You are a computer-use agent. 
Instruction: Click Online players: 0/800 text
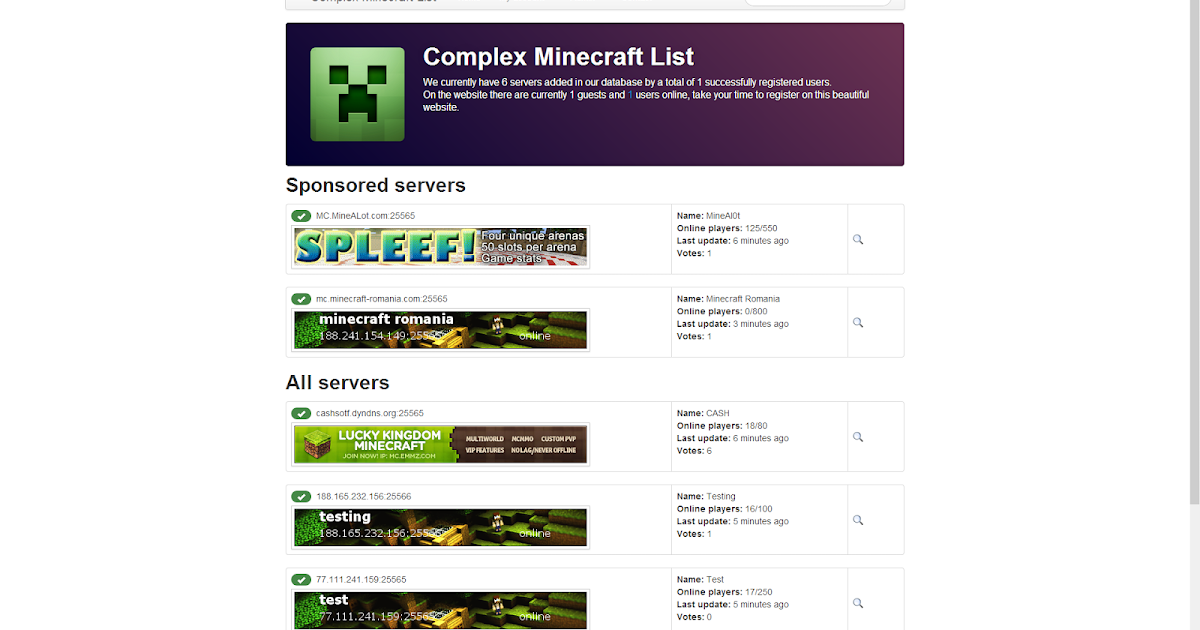(722, 311)
